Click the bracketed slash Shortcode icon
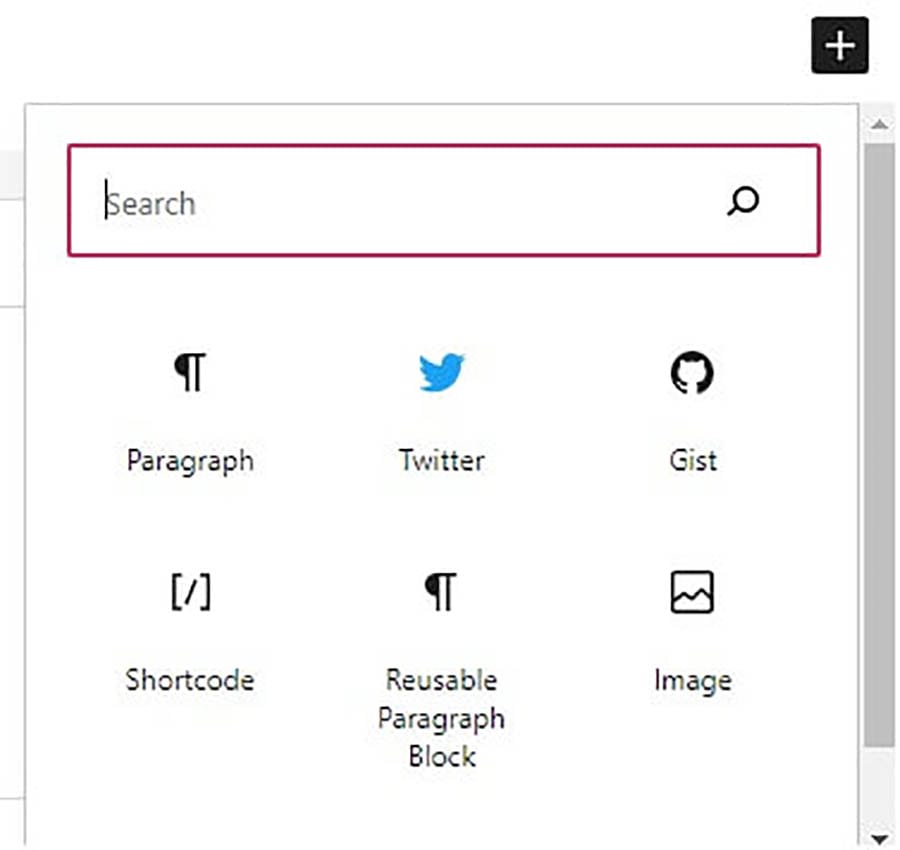 190,591
